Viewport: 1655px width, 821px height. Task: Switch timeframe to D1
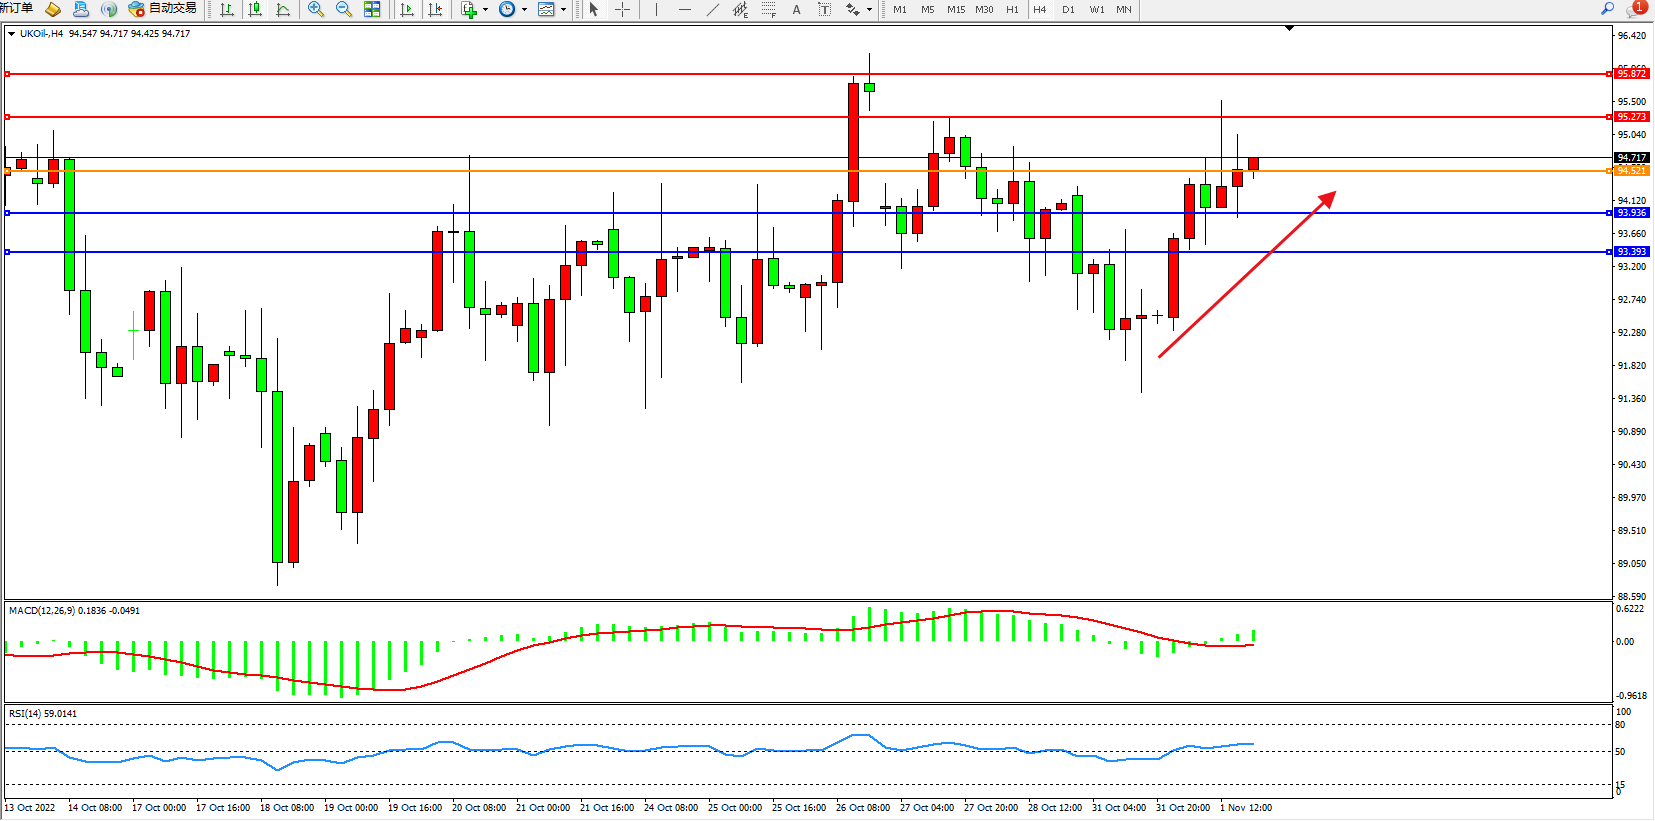(x=1068, y=10)
